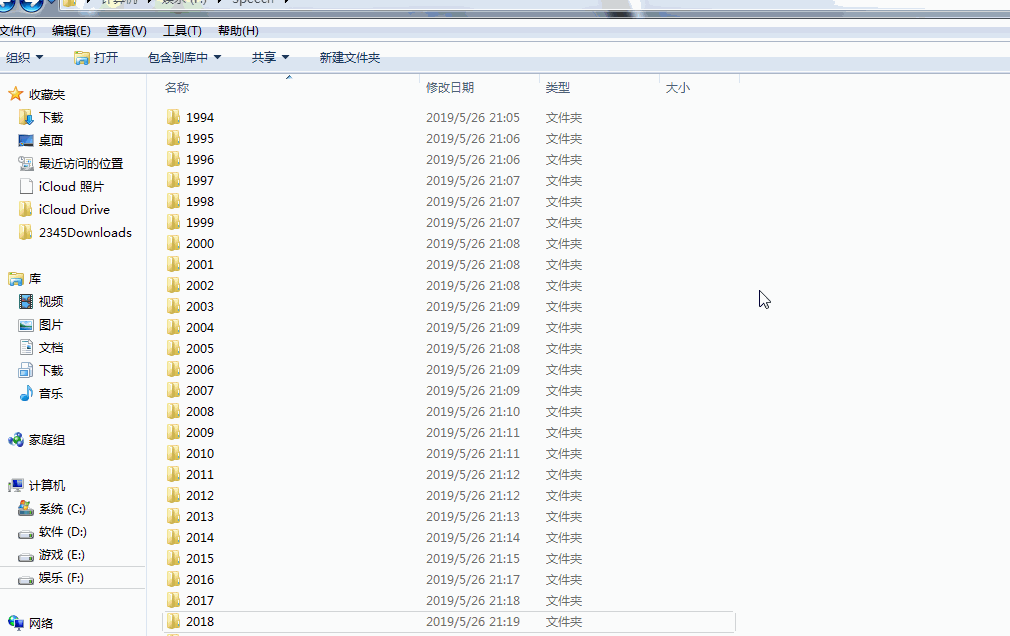Expand the 共享 dropdown
The image size is (1010, 636).
tap(270, 57)
